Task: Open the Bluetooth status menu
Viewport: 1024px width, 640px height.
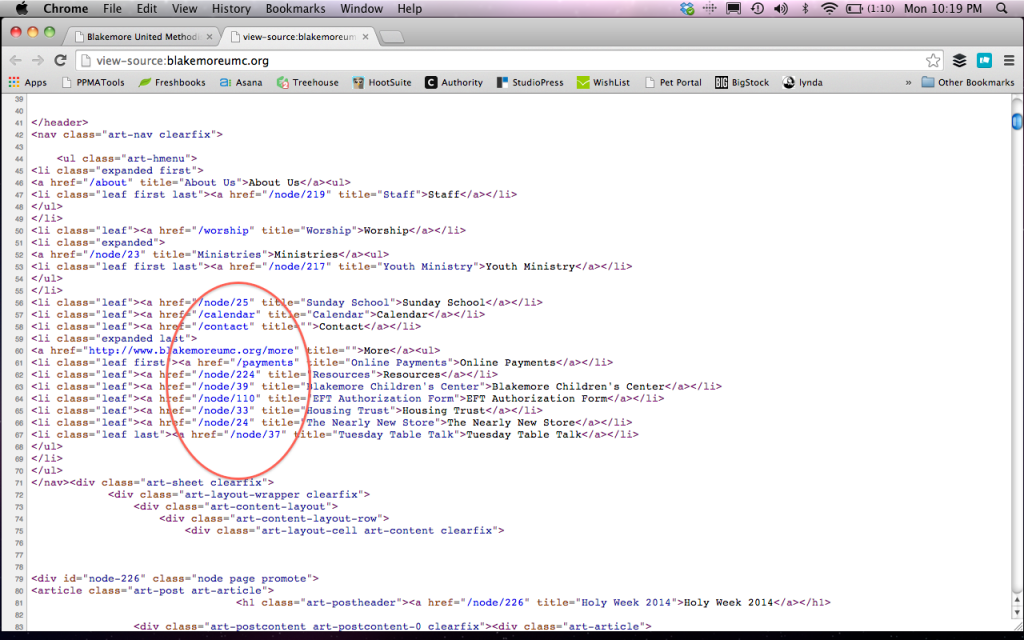Action: pyautogui.click(x=805, y=8)
